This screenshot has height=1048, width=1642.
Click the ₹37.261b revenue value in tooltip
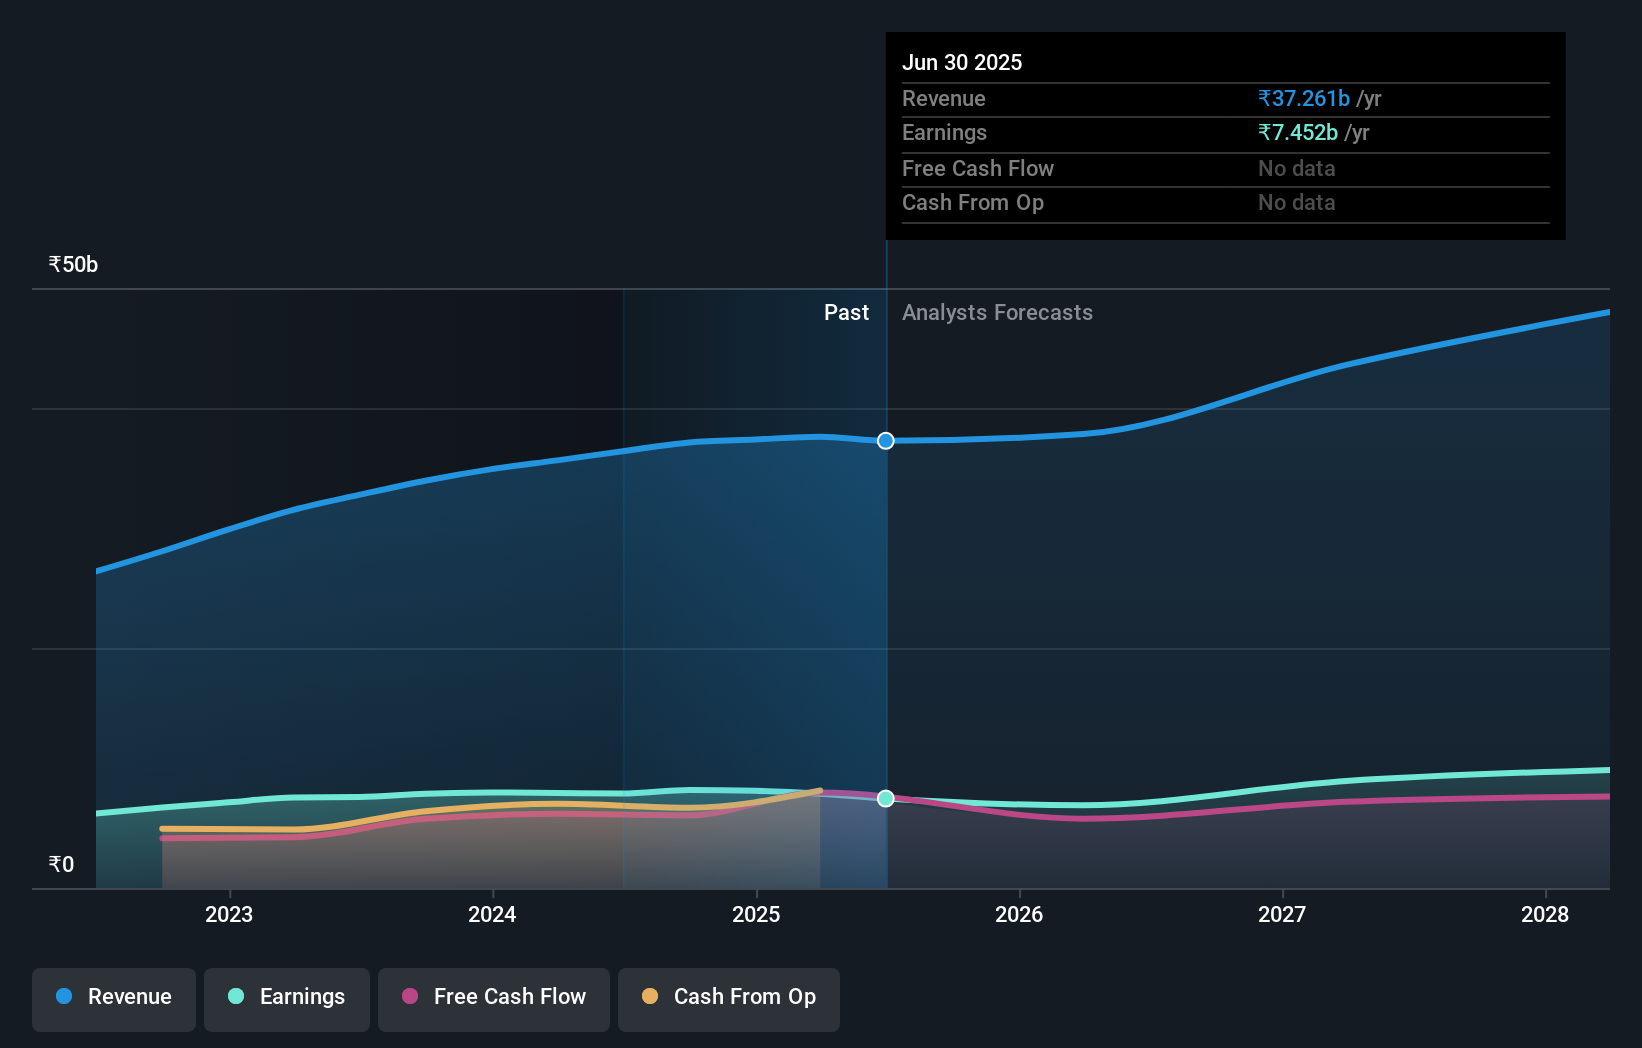coord(1304,98)
